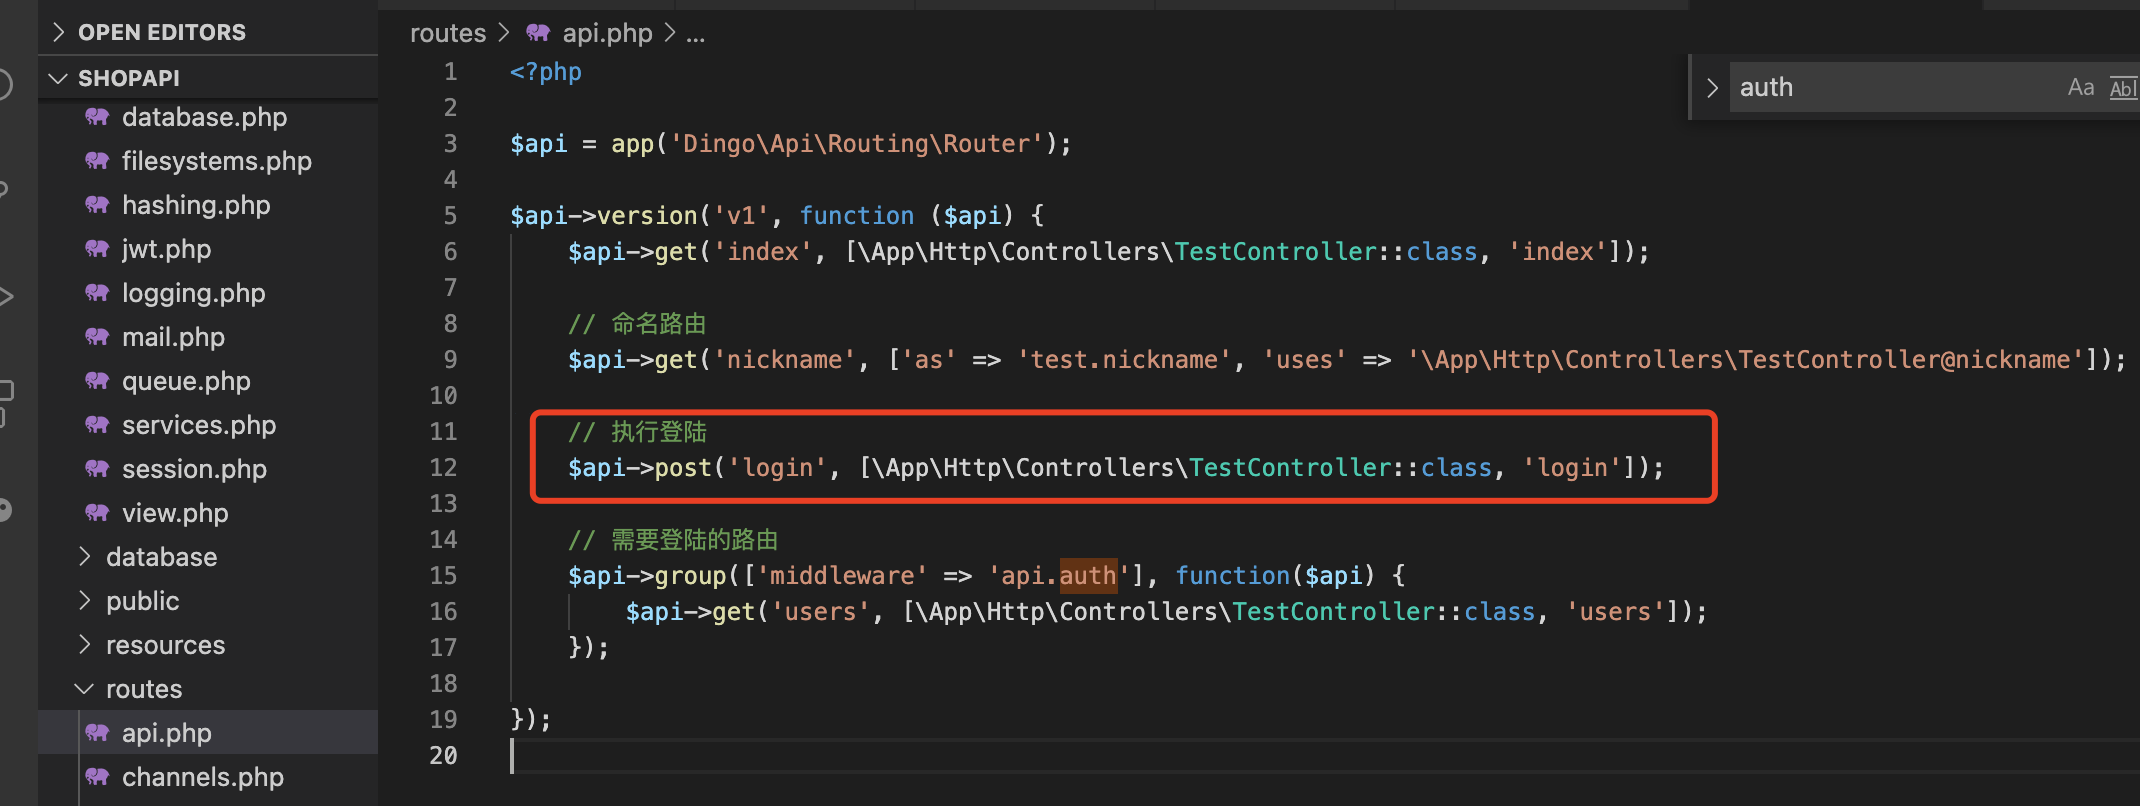Click the 'nickname' route string on line 9

point(784,360)
